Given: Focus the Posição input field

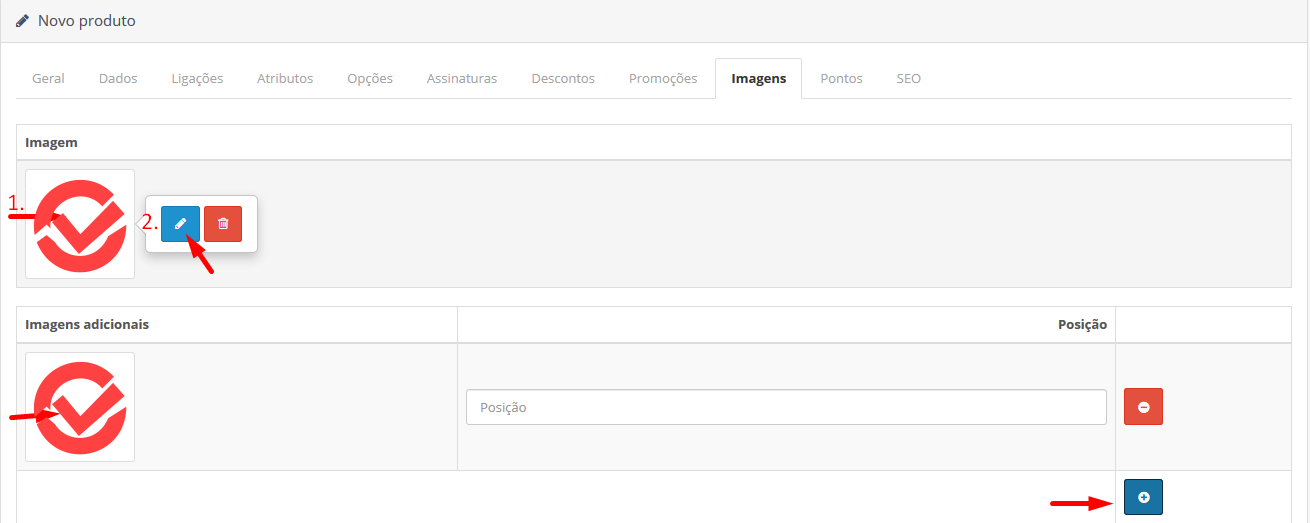Looking at the screenshot, I should [x=786, y=407].
